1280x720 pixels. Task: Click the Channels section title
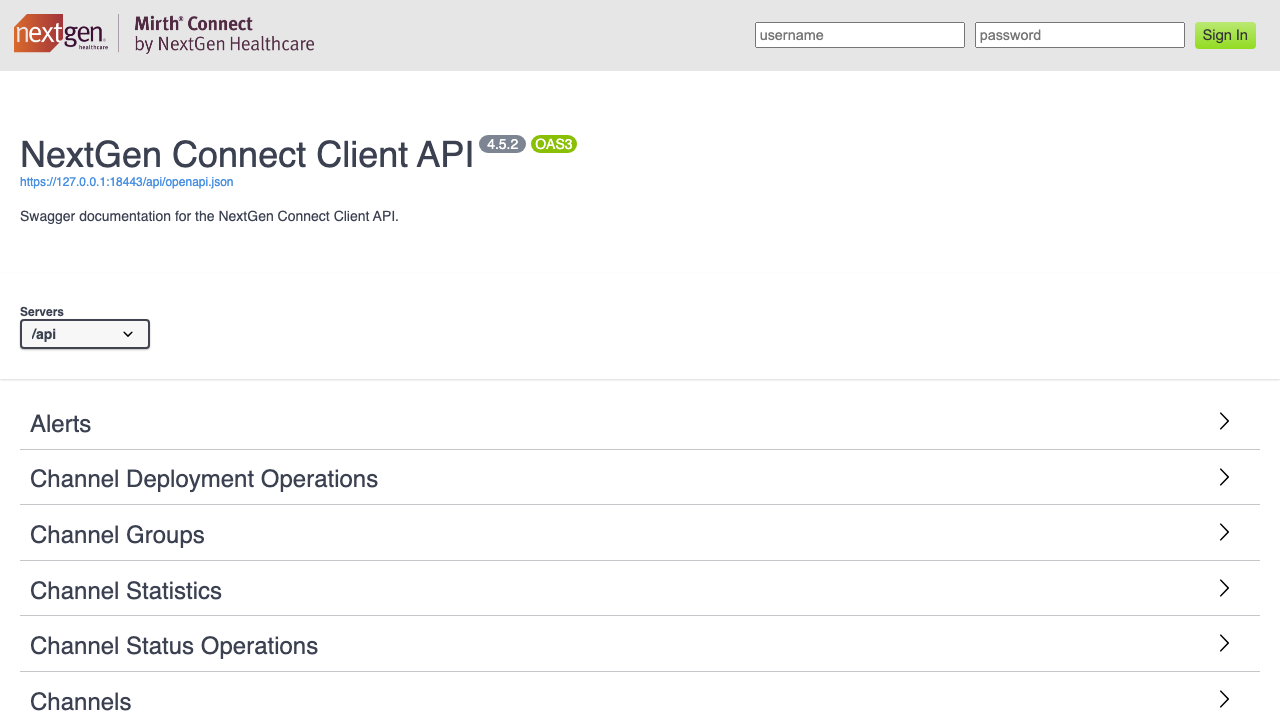(x=81, y=702)
